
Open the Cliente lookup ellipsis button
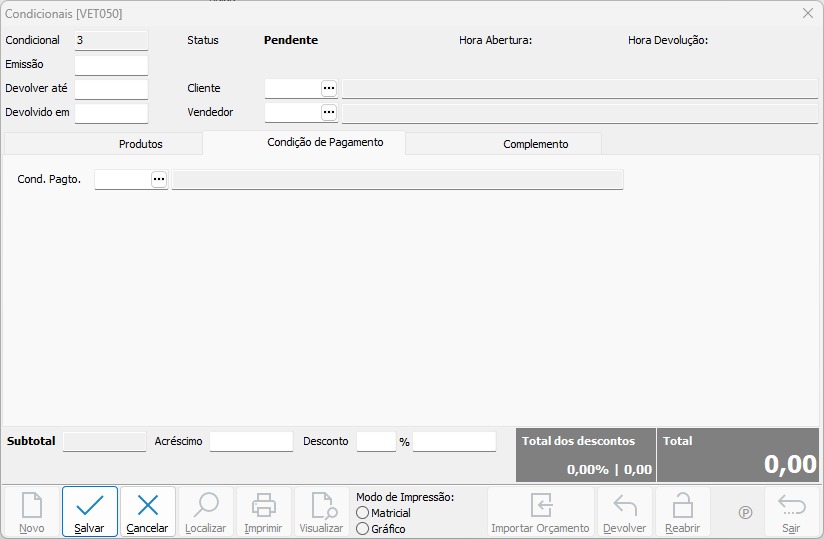coord(329,88)
